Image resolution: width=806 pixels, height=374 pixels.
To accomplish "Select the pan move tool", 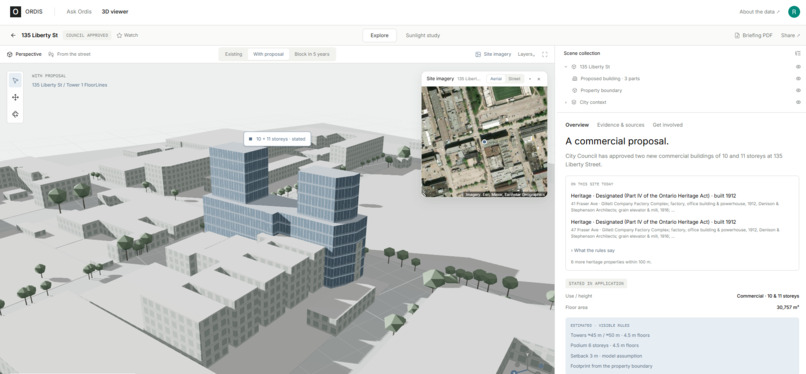I will click(x=15, y=97).
